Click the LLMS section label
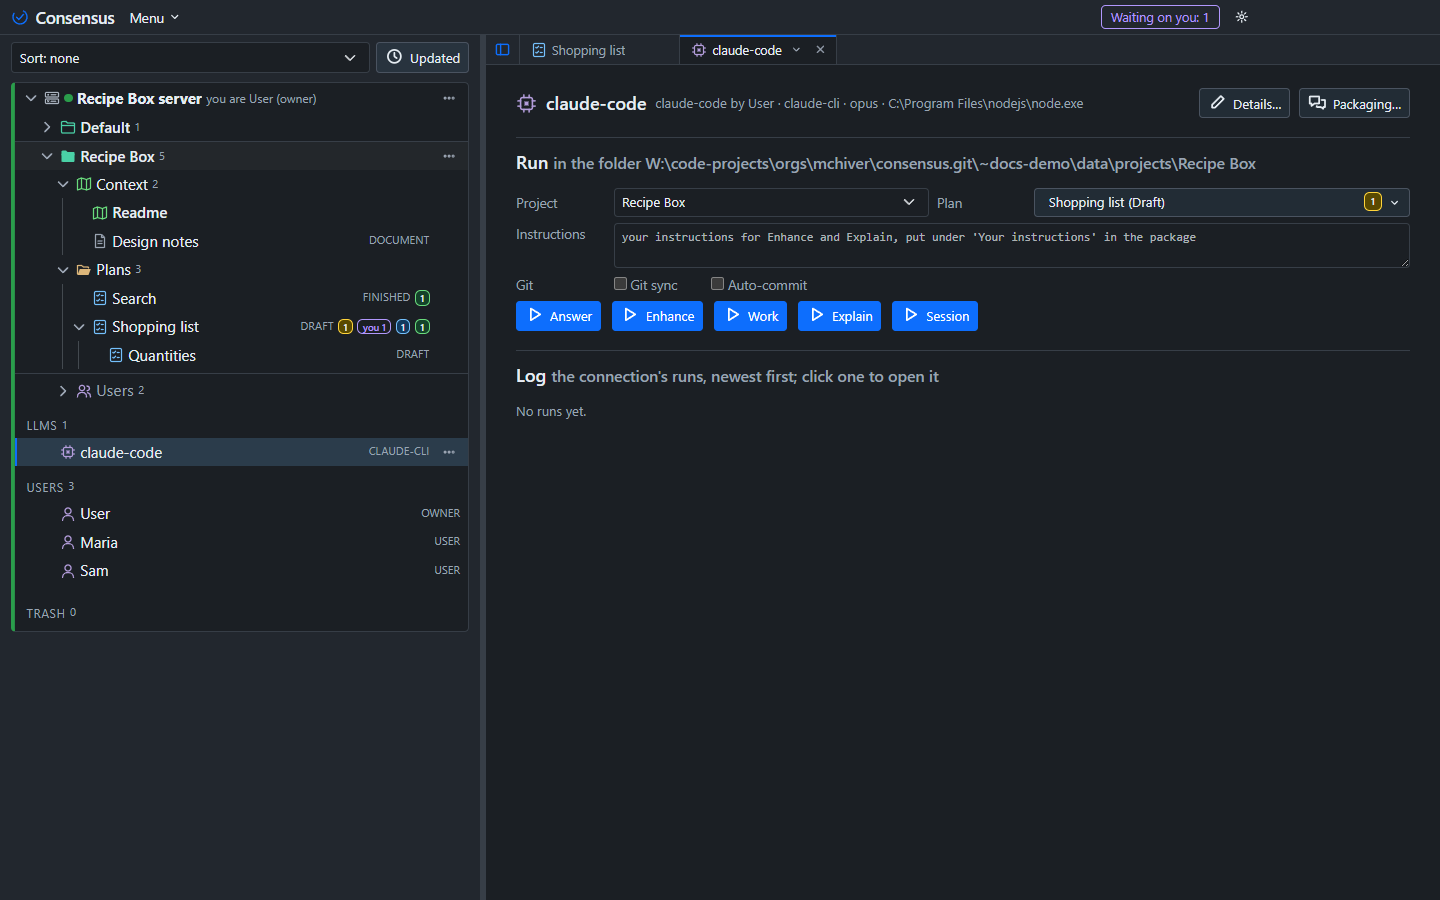The height and width of the screenshot is (900, 1440). [41, 425]
